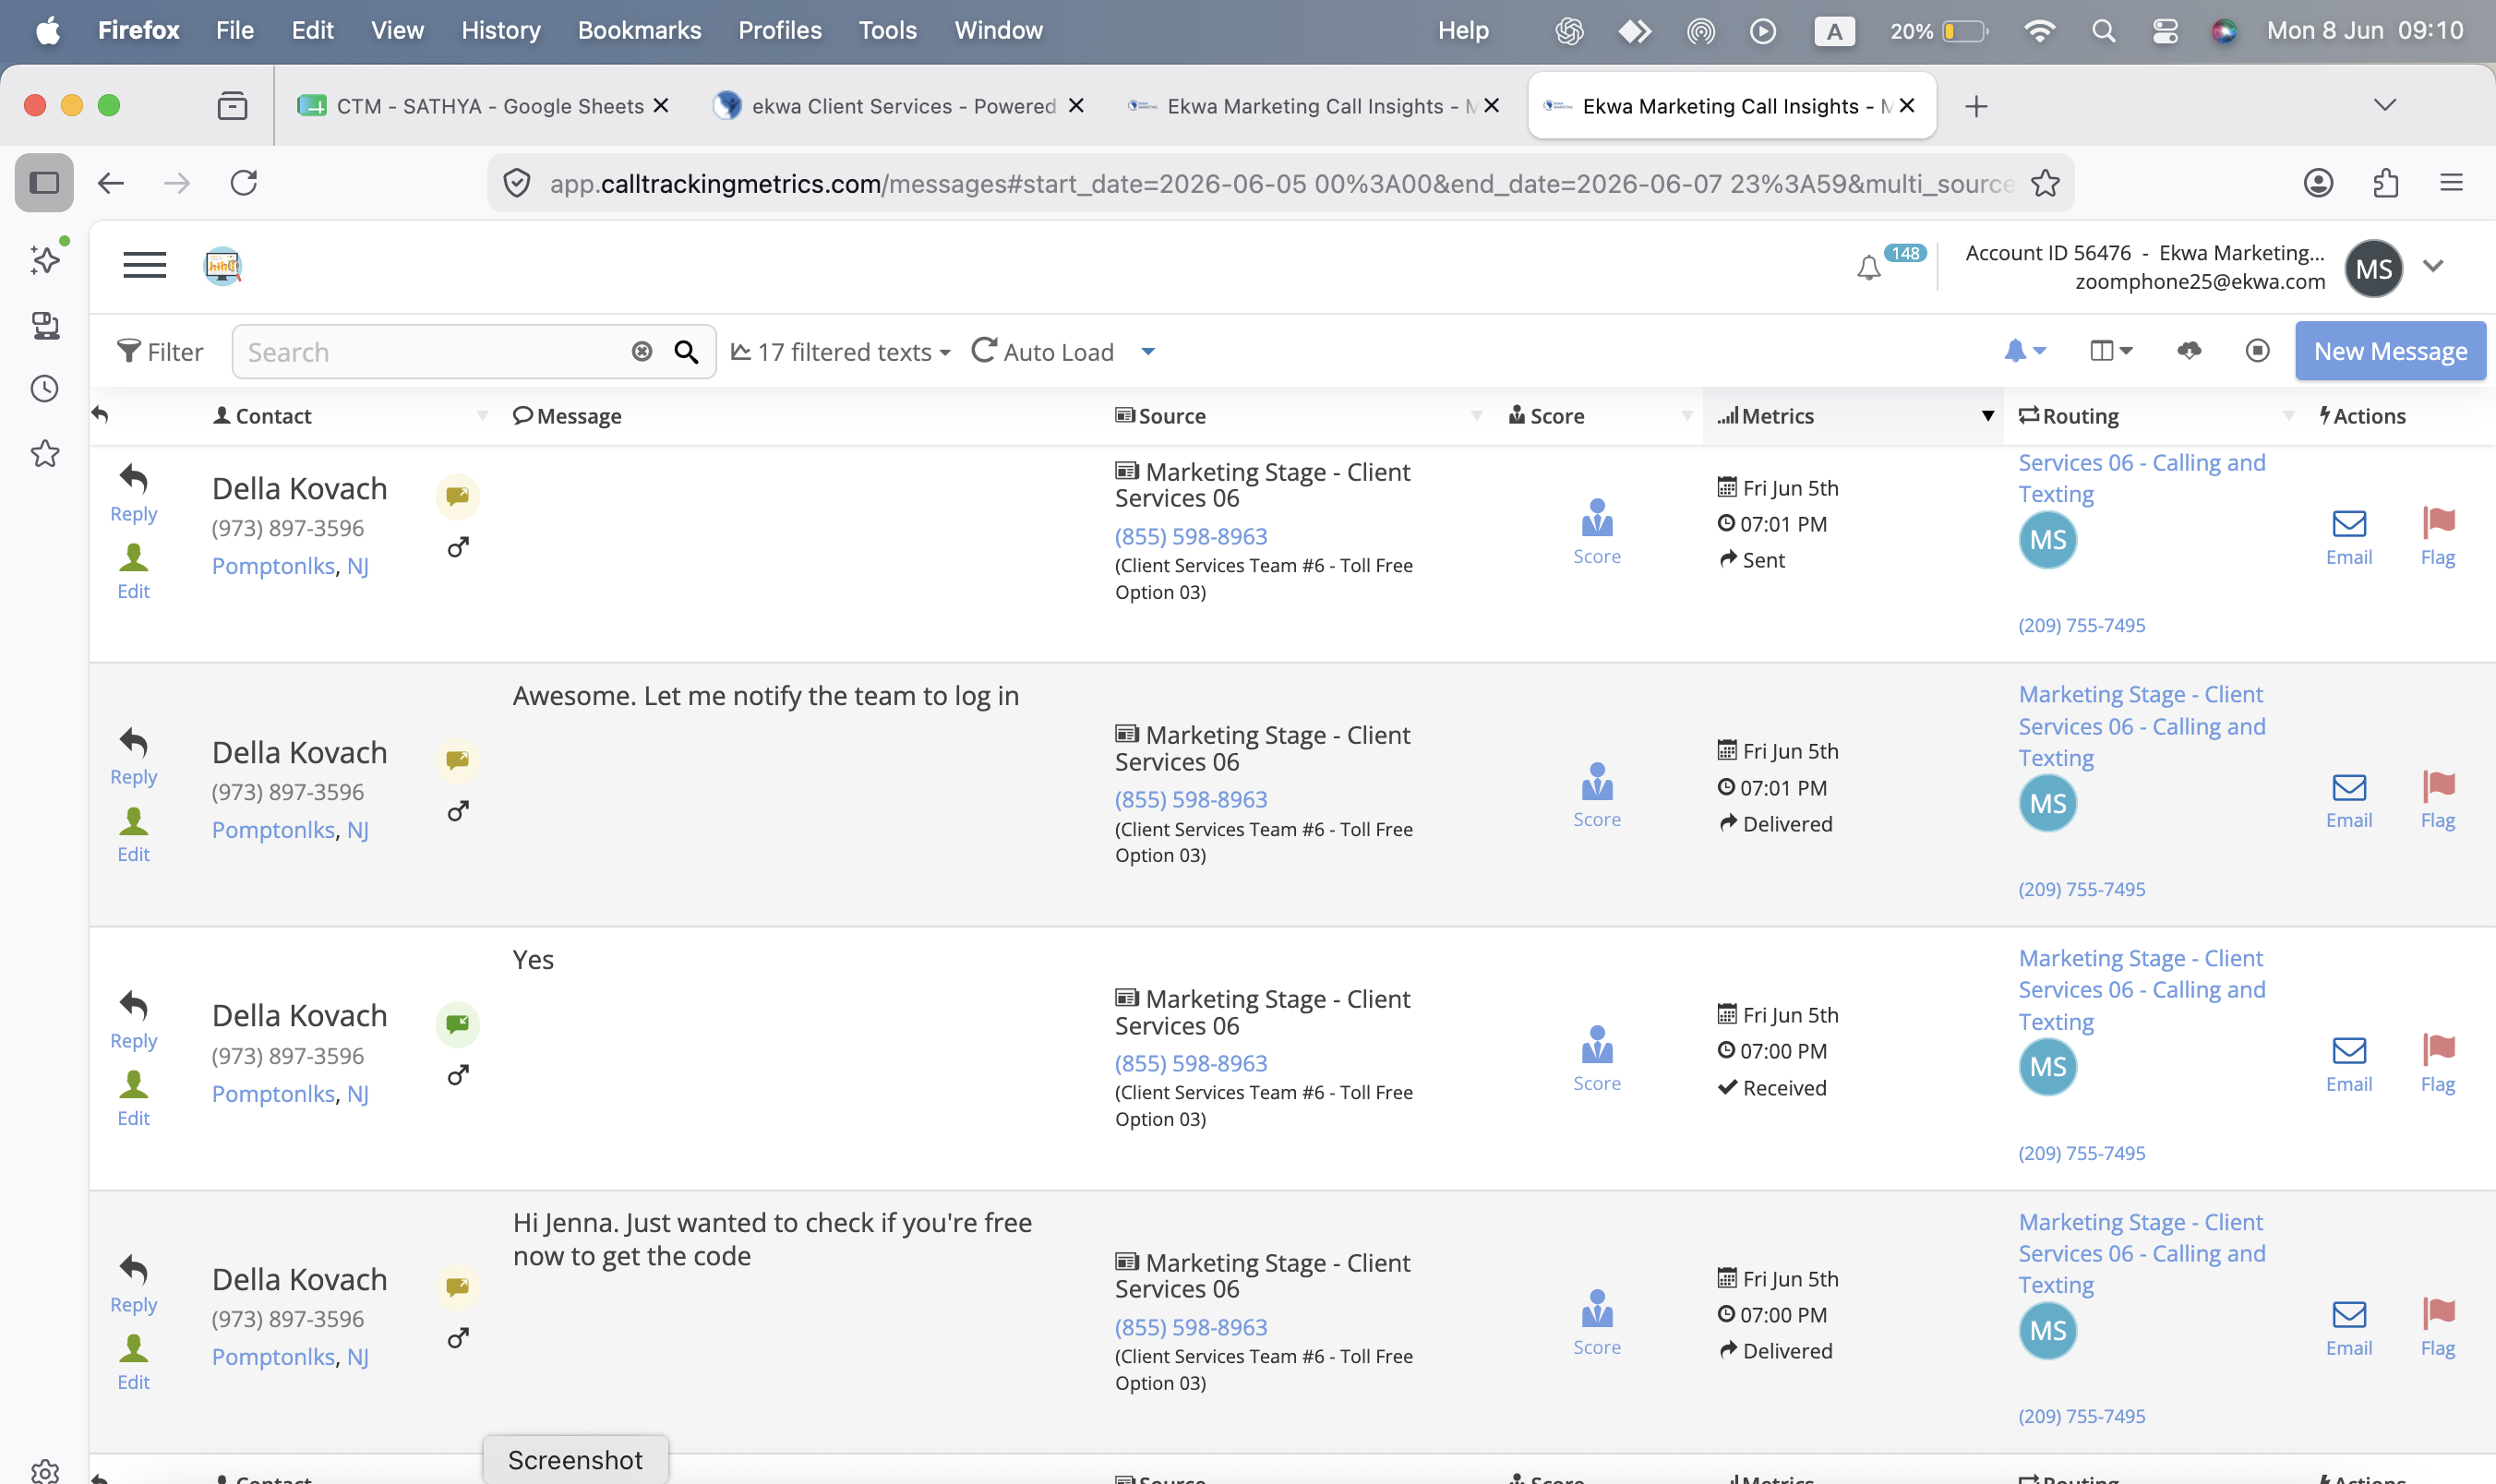
Task: List all tabs with the chevron
Action: tap(2385, 105)
